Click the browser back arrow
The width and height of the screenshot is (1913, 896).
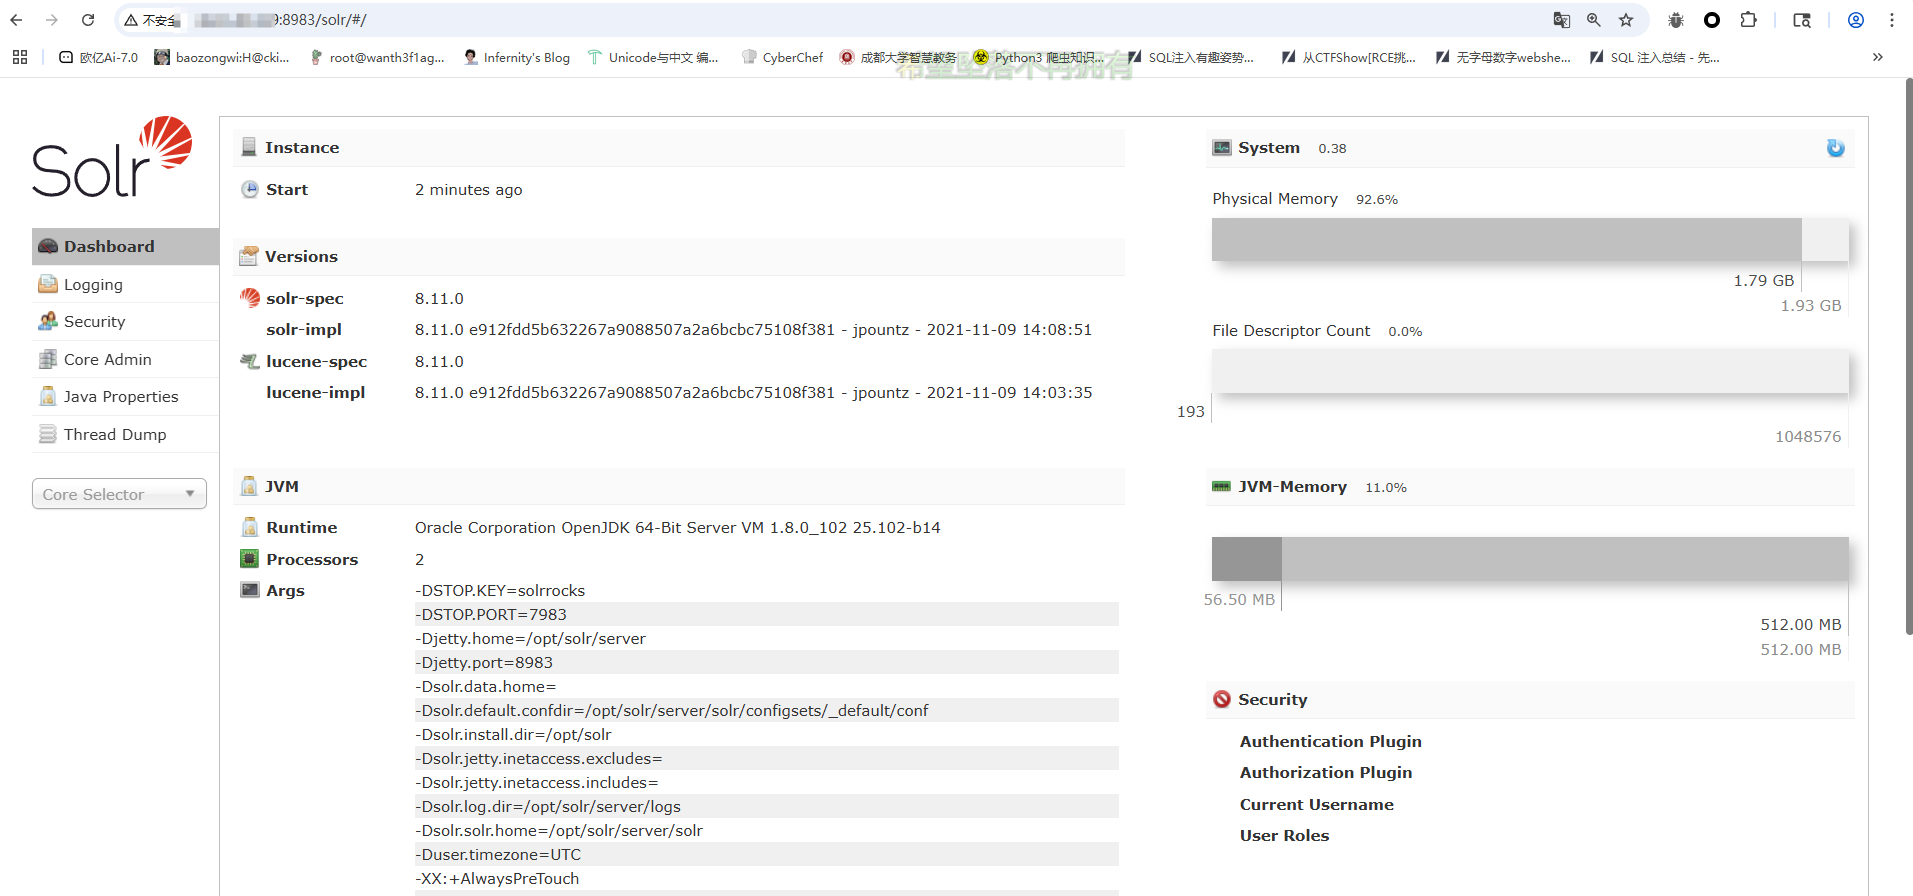coord(17,20)
